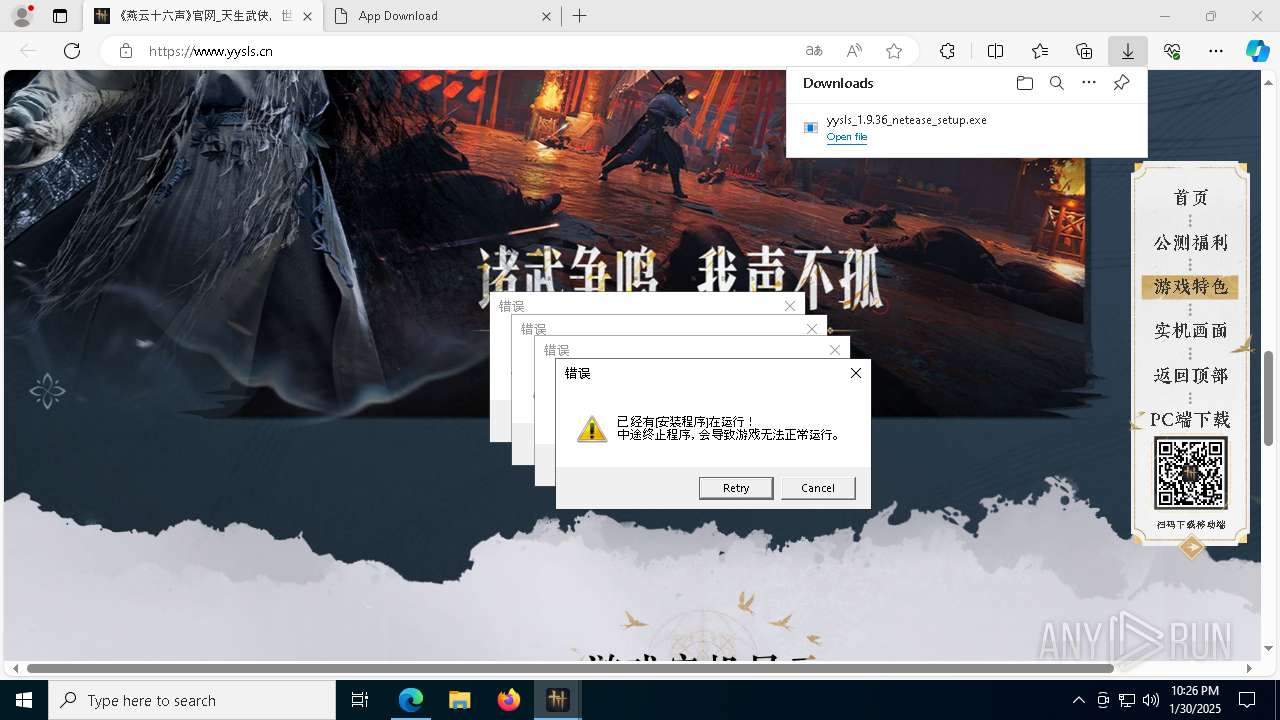Click the translate page icon

point(814,51)
